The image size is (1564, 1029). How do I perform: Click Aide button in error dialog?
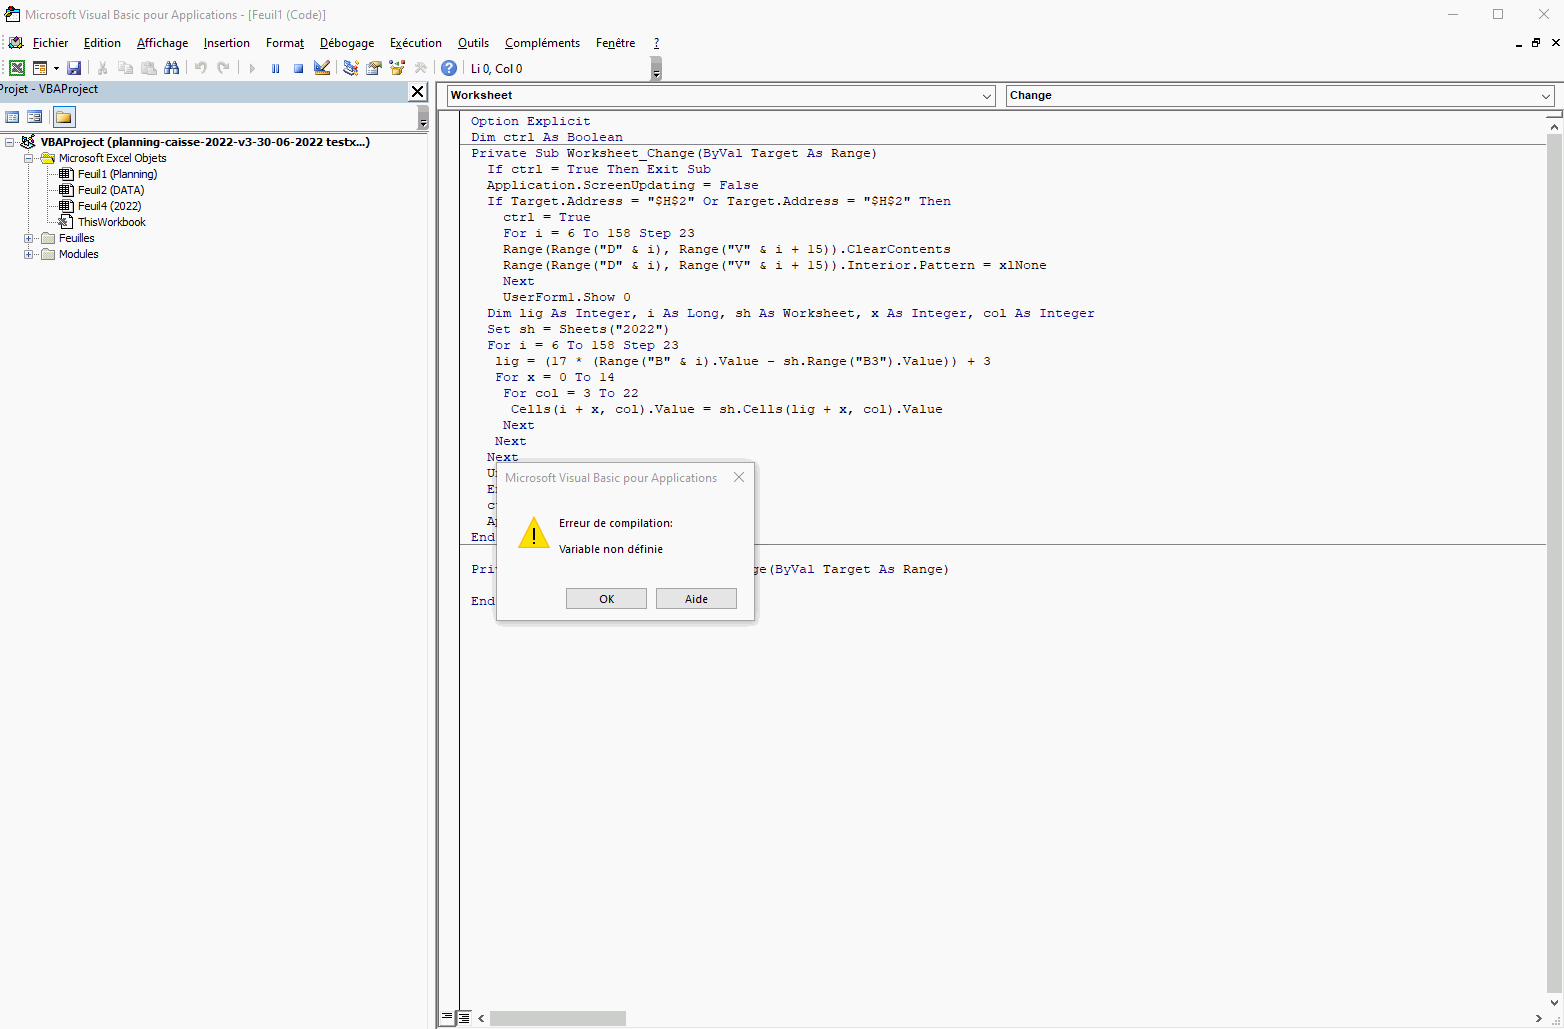pos(696,599)
